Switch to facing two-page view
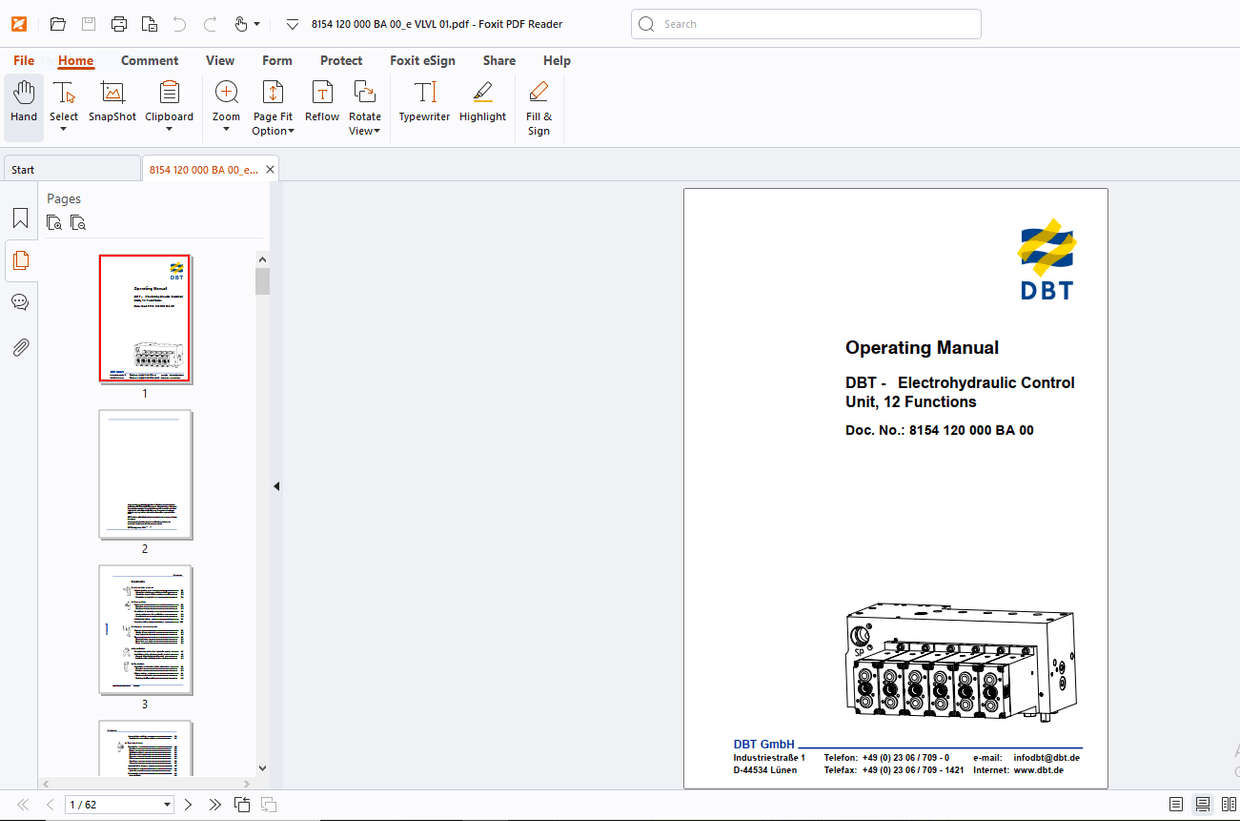The width and height of the screenshot is (1240, 821). pos(1229,805)
